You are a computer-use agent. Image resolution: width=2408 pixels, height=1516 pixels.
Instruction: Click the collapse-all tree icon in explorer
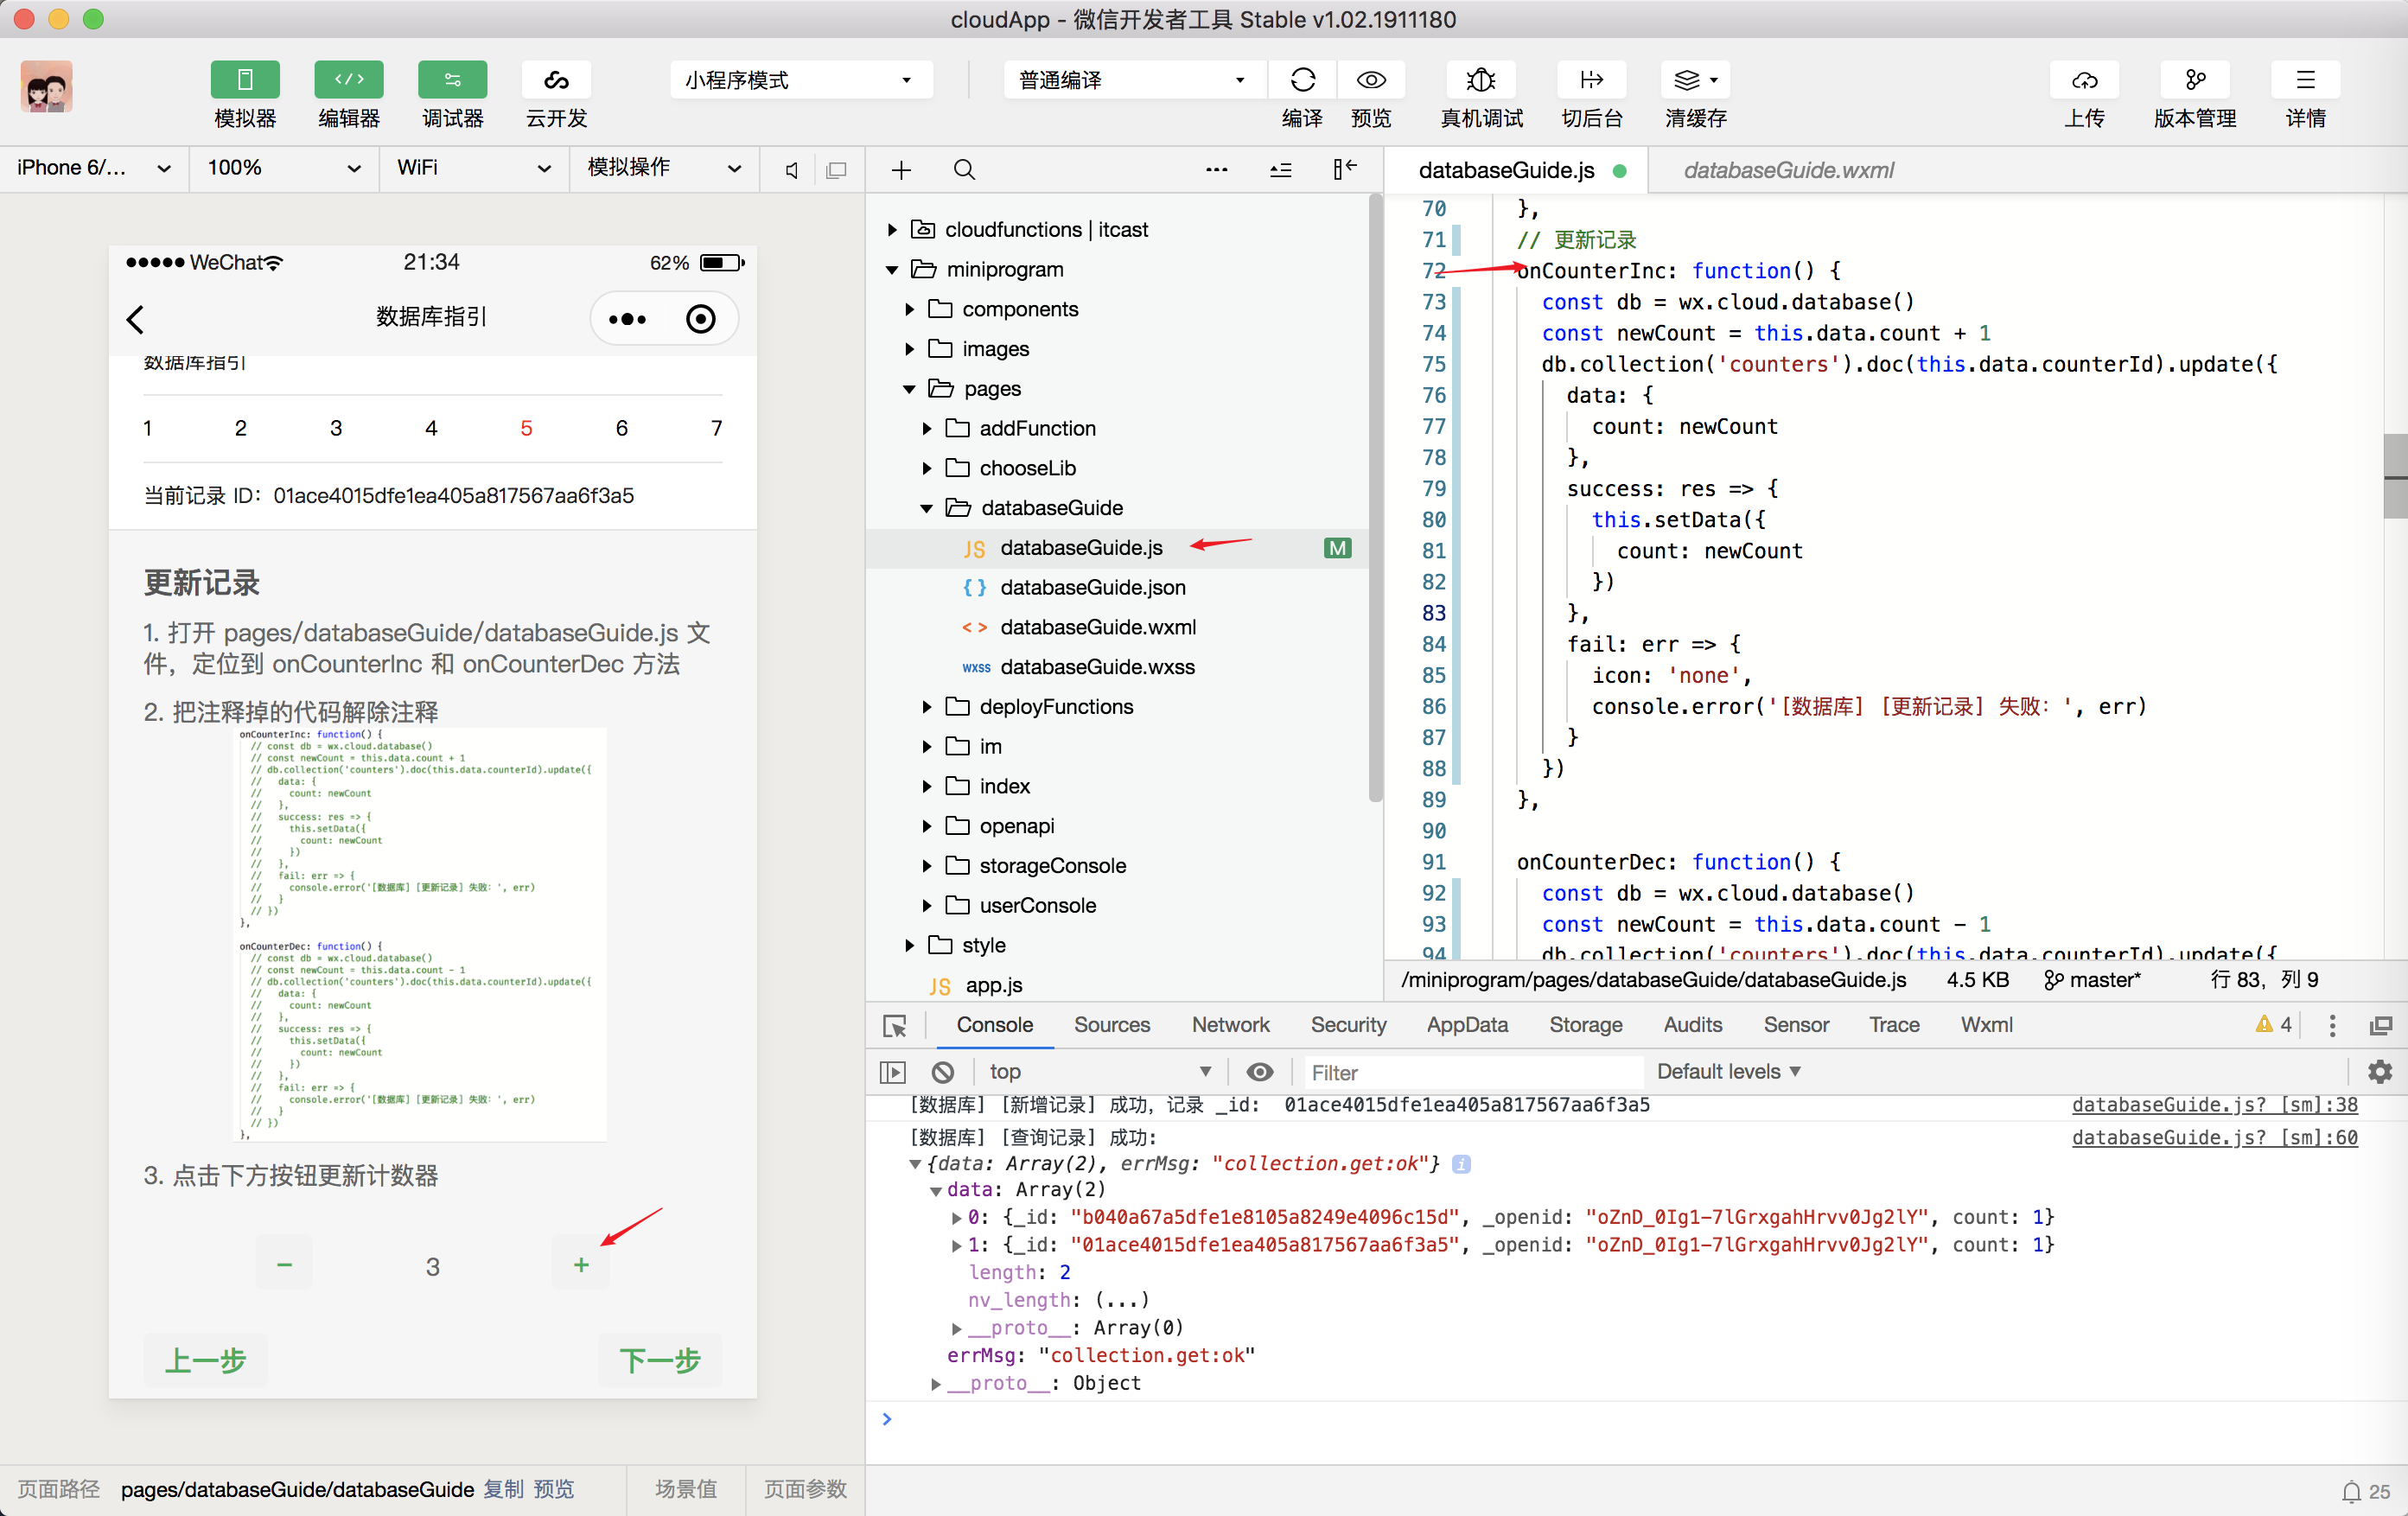coord(1280,170)
